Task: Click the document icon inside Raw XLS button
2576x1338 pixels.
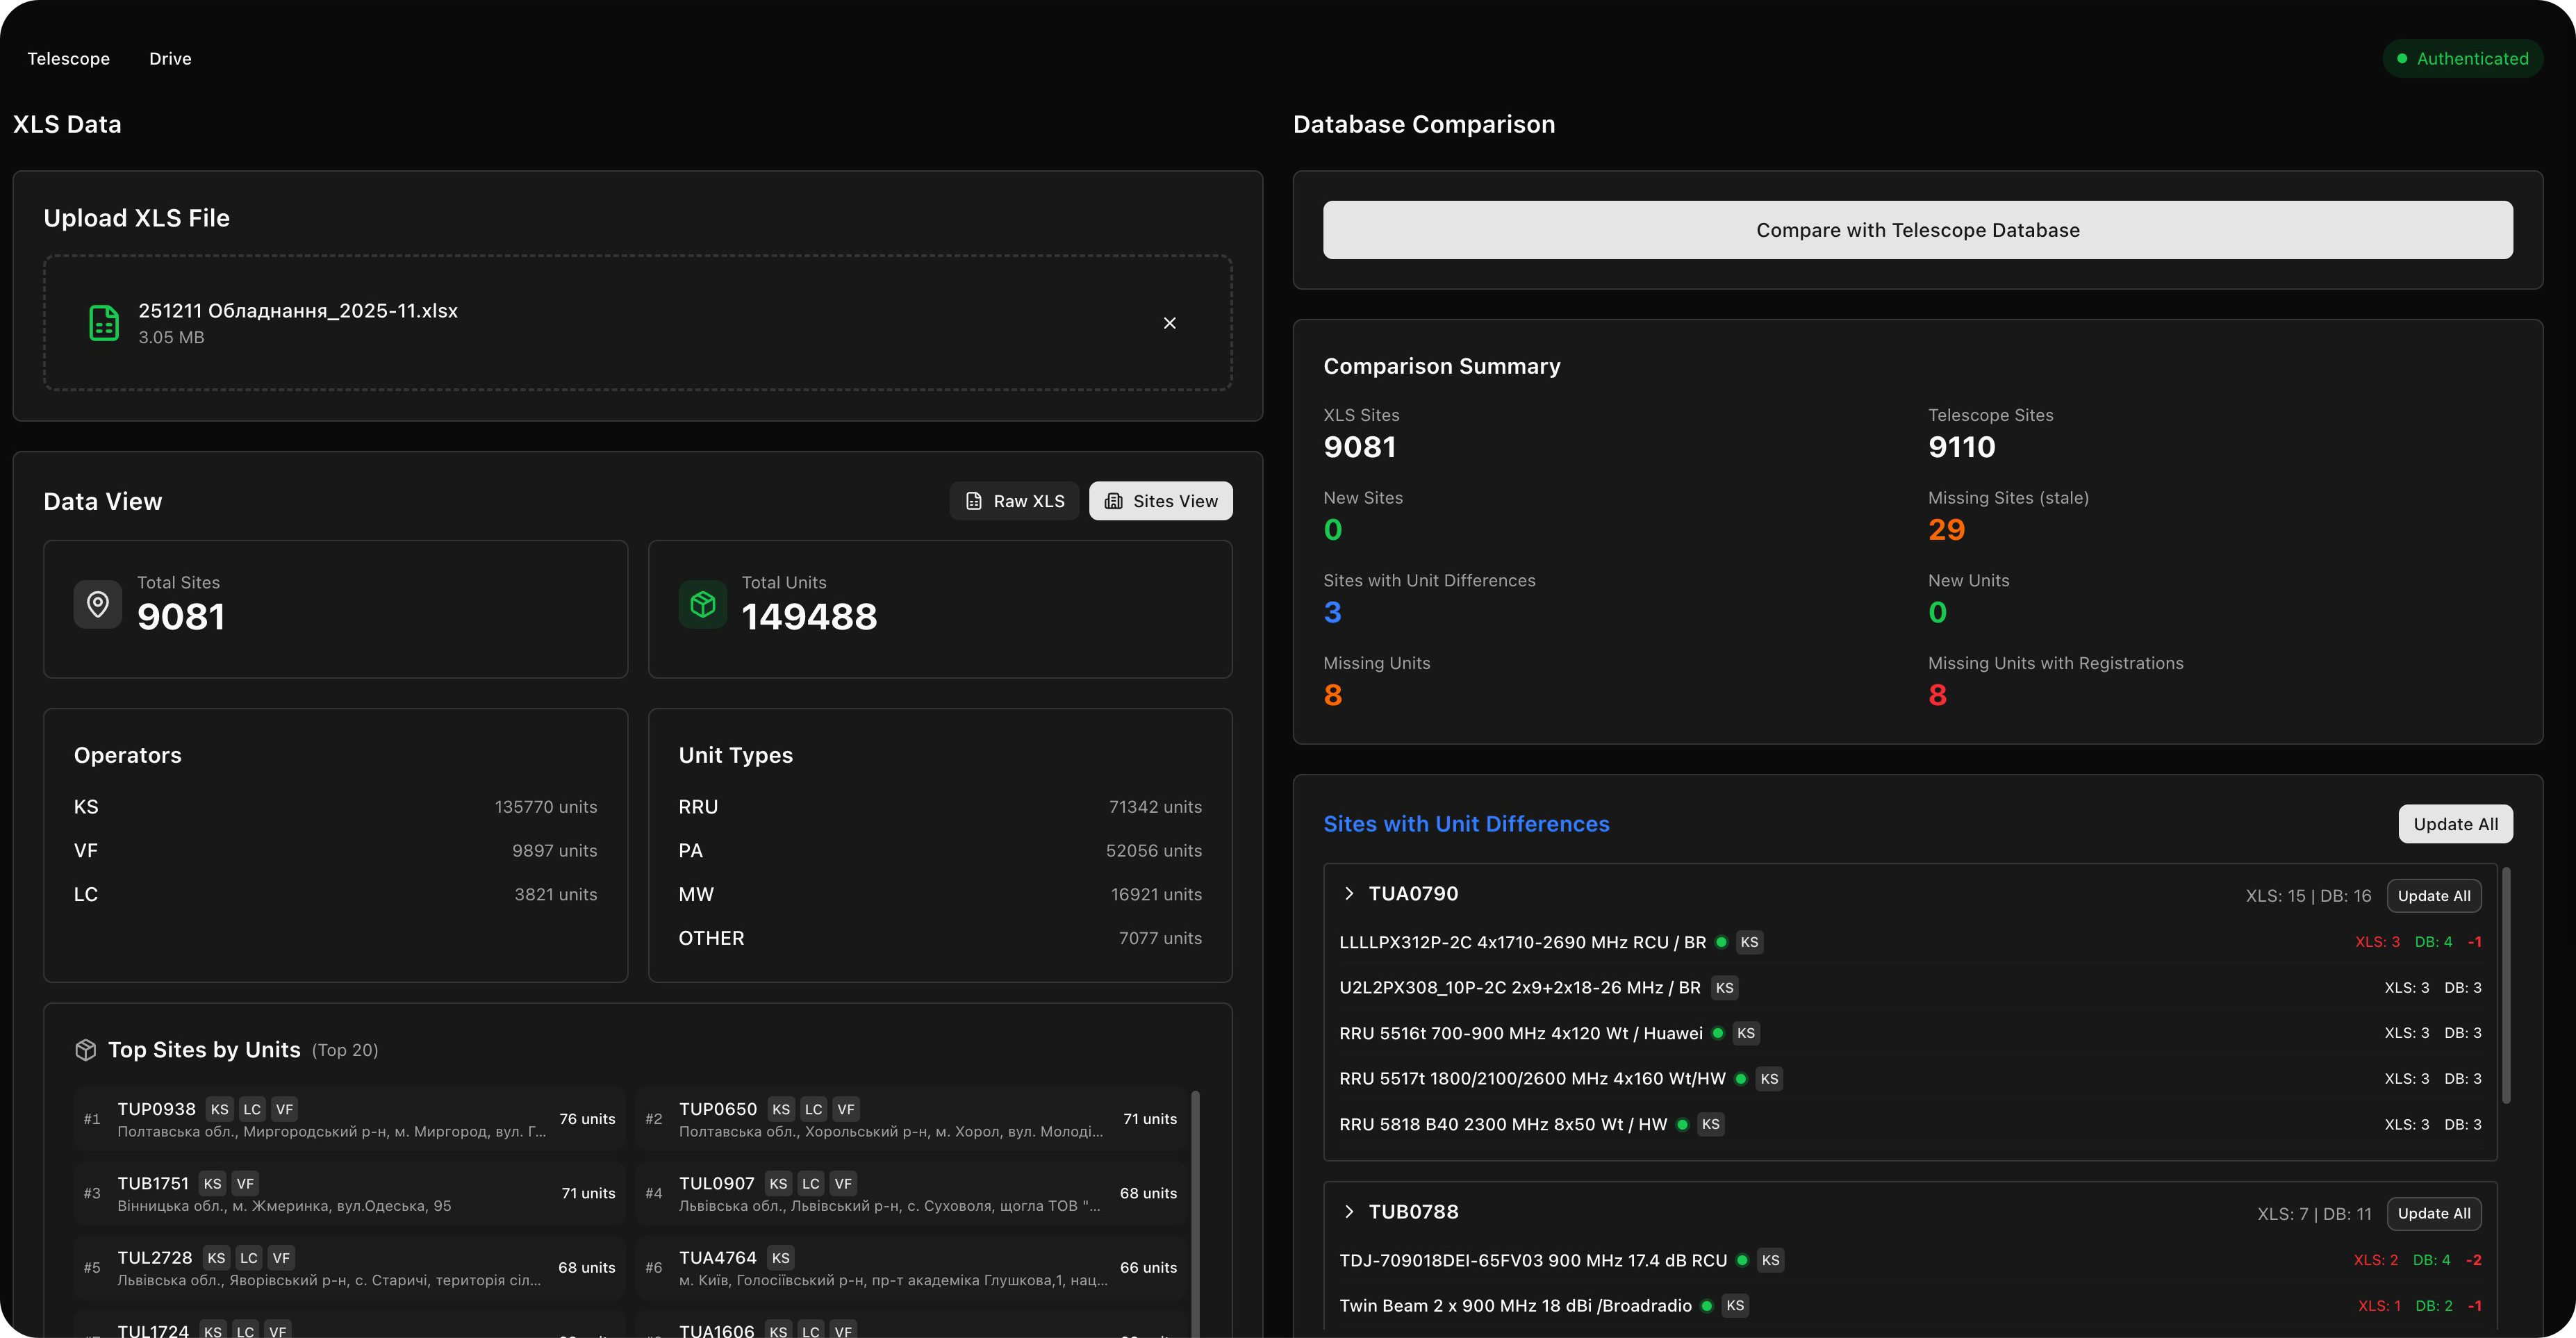Action: coord(974,500)
